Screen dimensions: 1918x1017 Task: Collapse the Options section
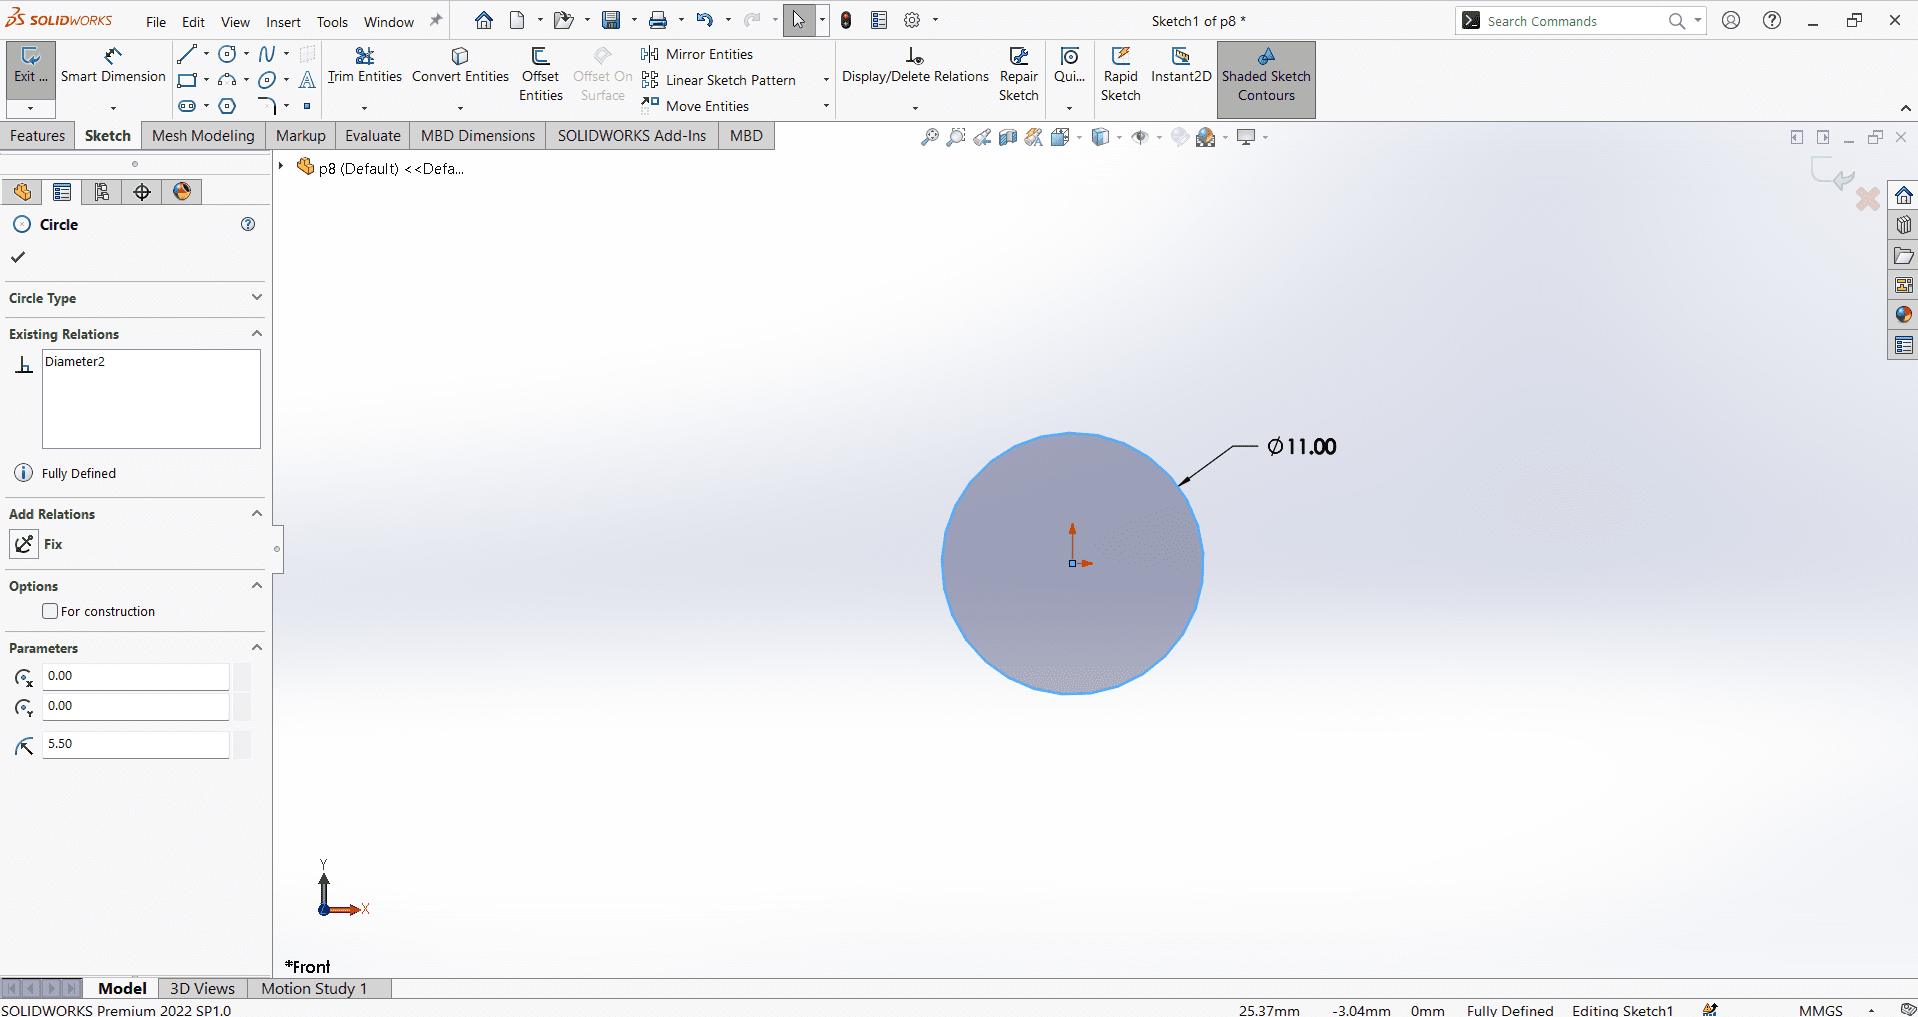click(257, 585)
